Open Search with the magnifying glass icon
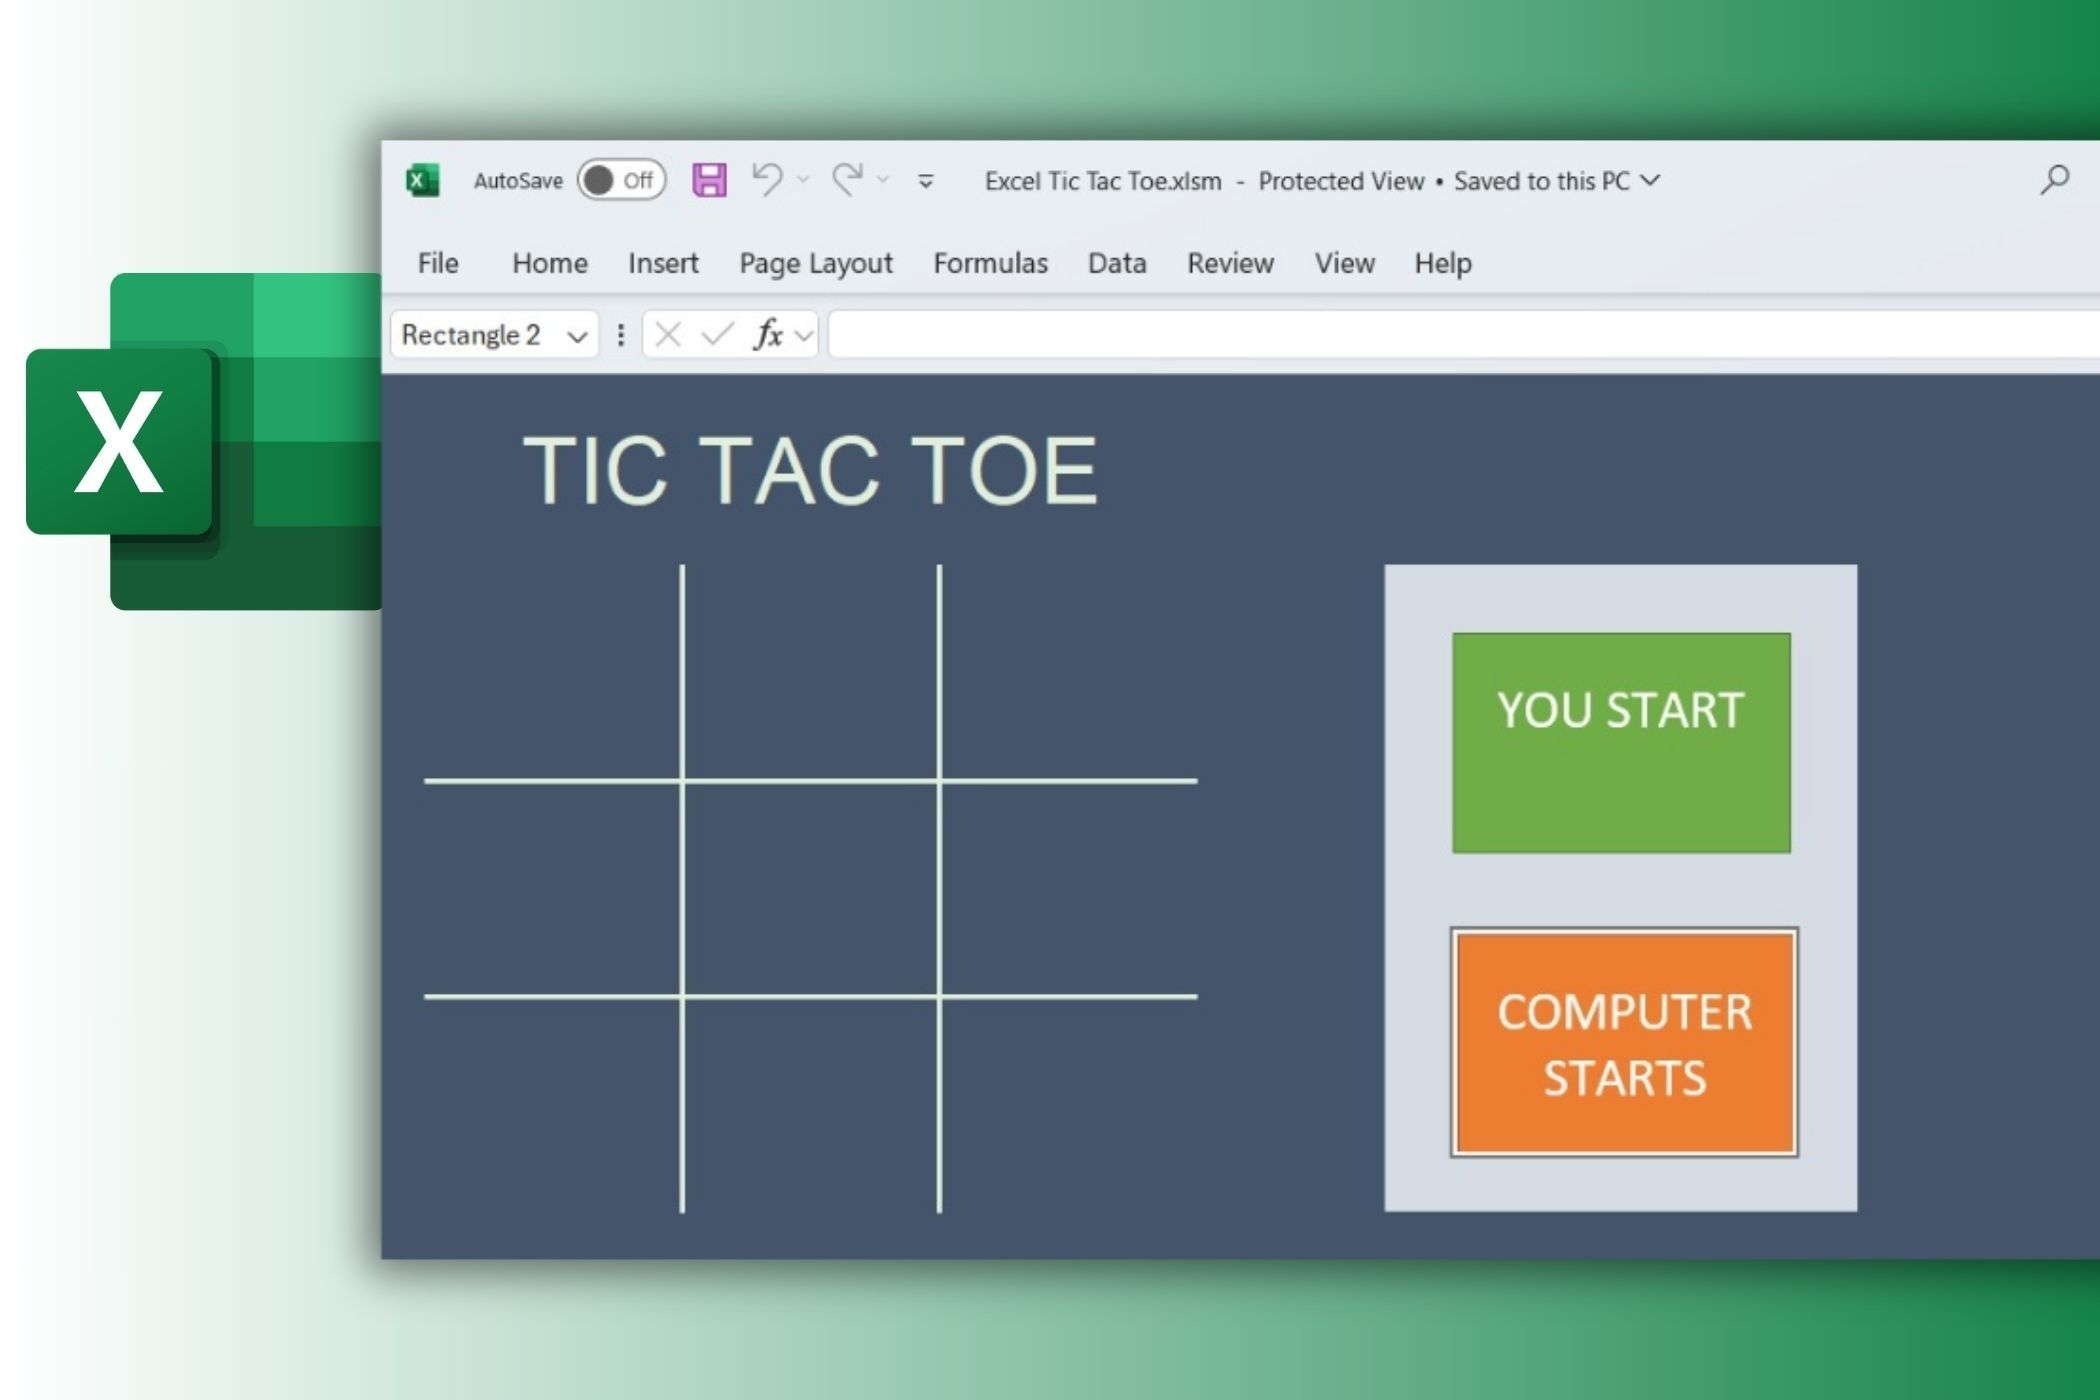This screenshot has width=2100, height=1400. (x=2056, y=180)
